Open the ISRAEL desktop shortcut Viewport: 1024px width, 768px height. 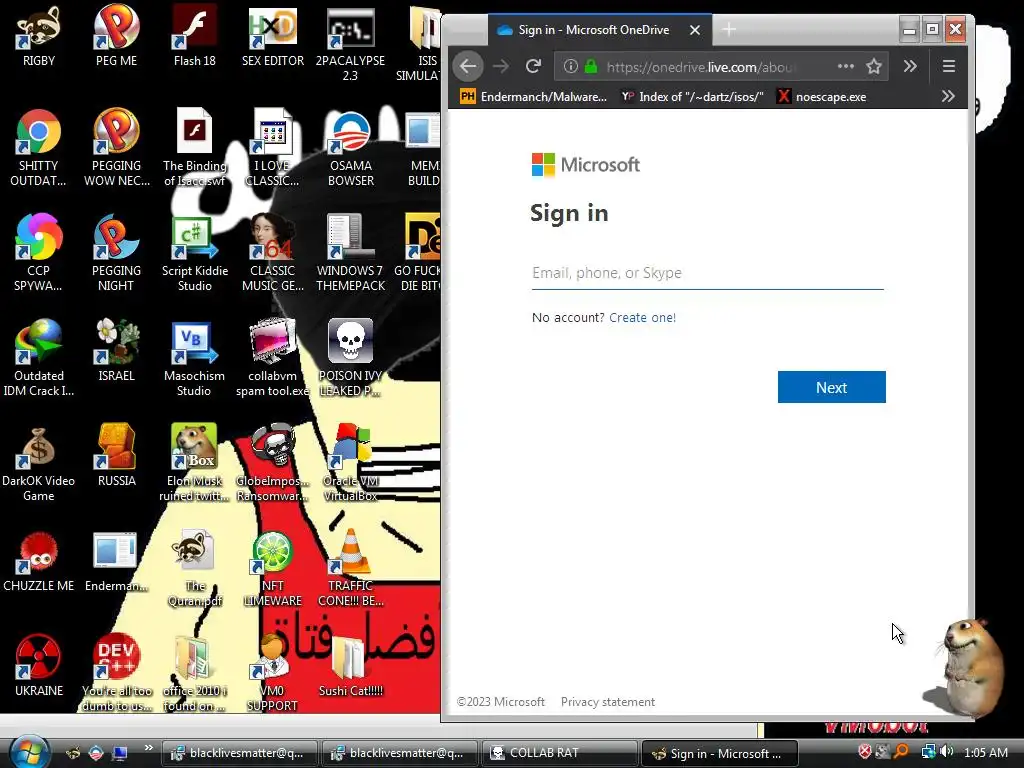[116, 351]
